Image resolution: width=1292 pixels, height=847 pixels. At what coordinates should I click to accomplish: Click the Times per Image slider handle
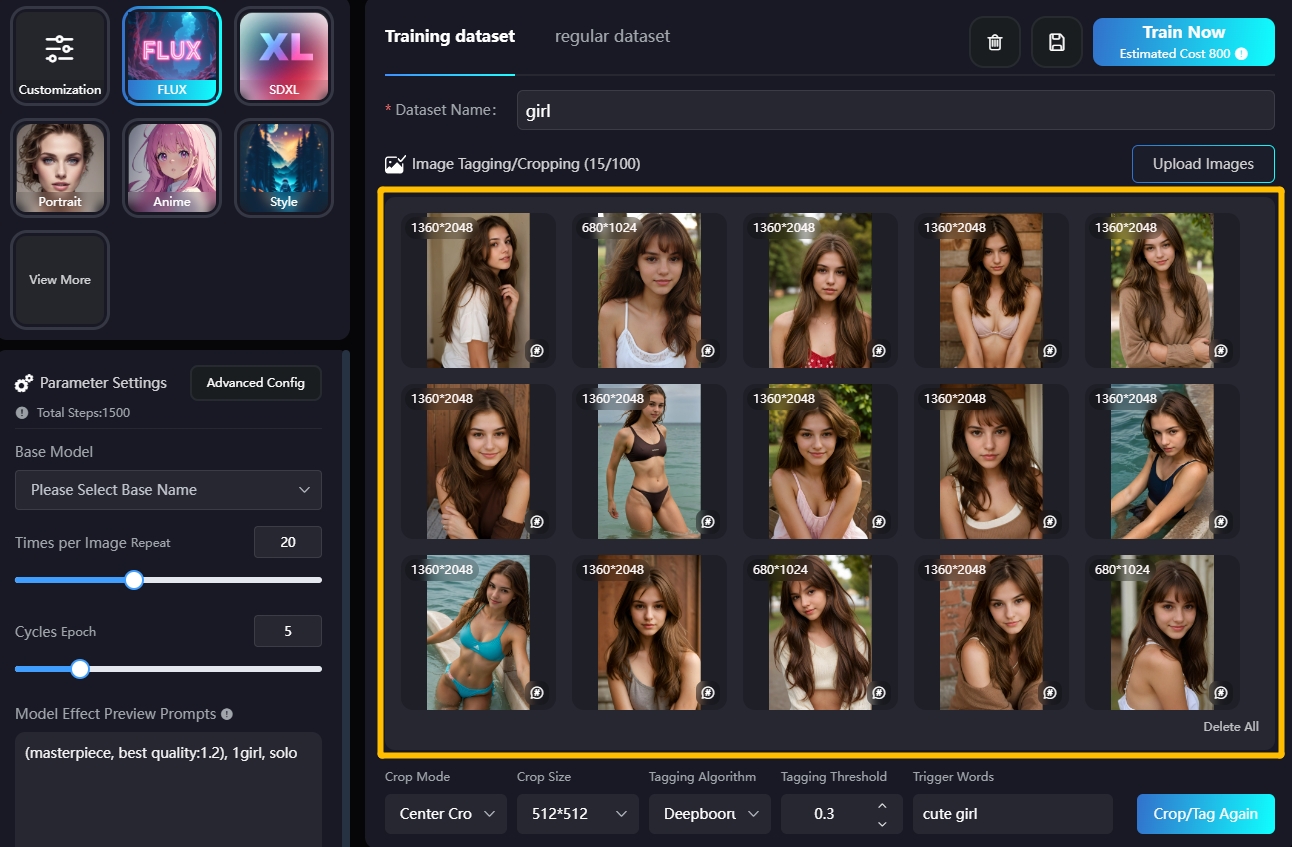[134, 580]
